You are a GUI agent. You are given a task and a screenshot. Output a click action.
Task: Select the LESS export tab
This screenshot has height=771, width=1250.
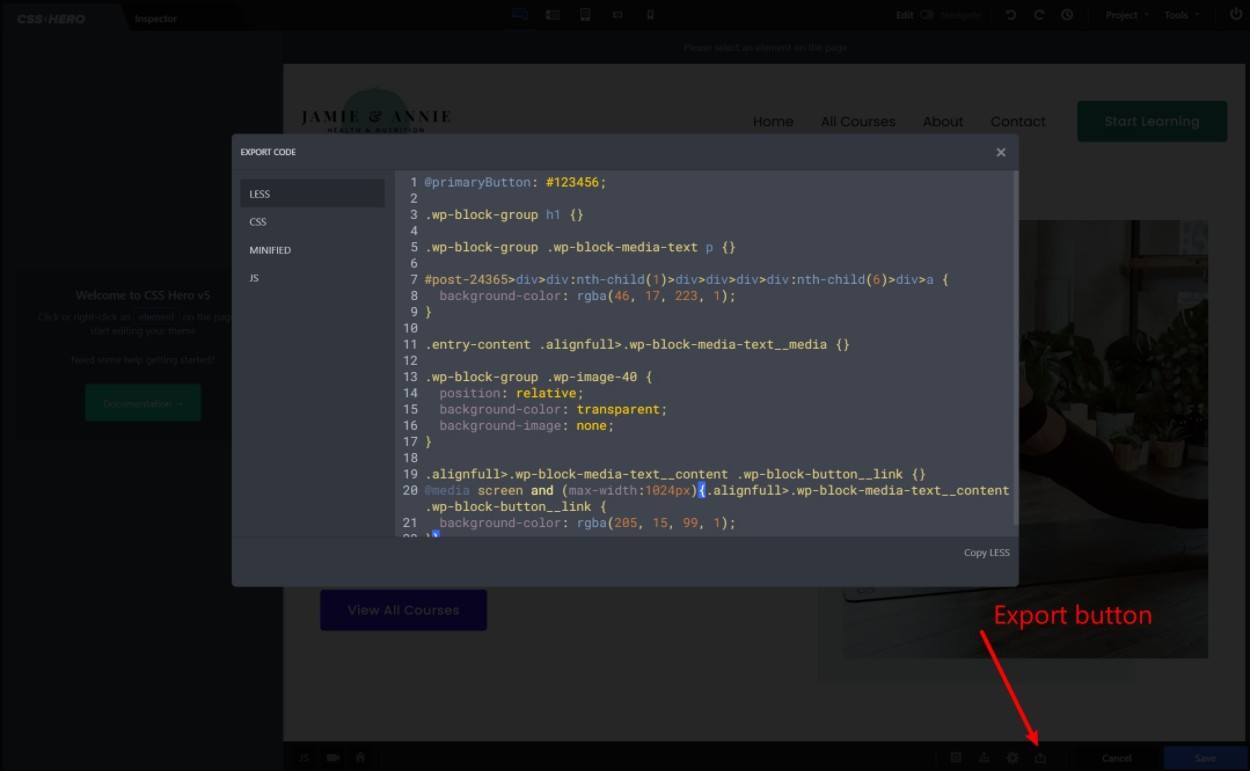[x=312, y=194]
